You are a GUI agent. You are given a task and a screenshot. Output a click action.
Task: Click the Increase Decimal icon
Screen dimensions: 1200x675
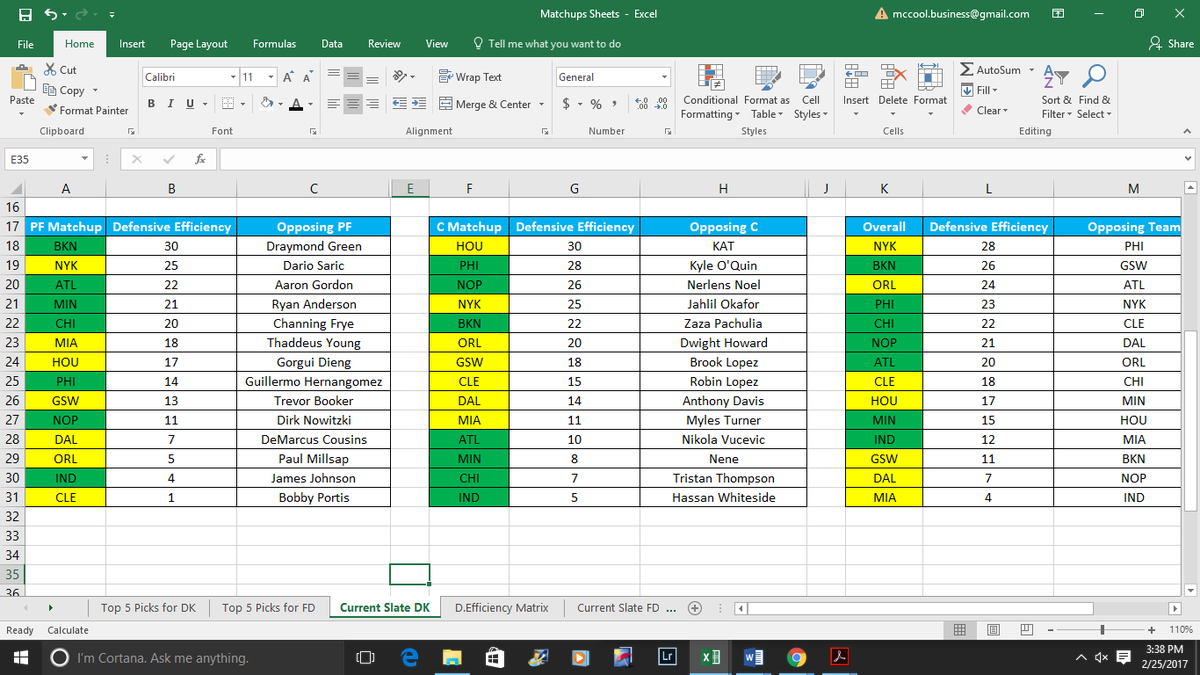click(x=639, y=104)
